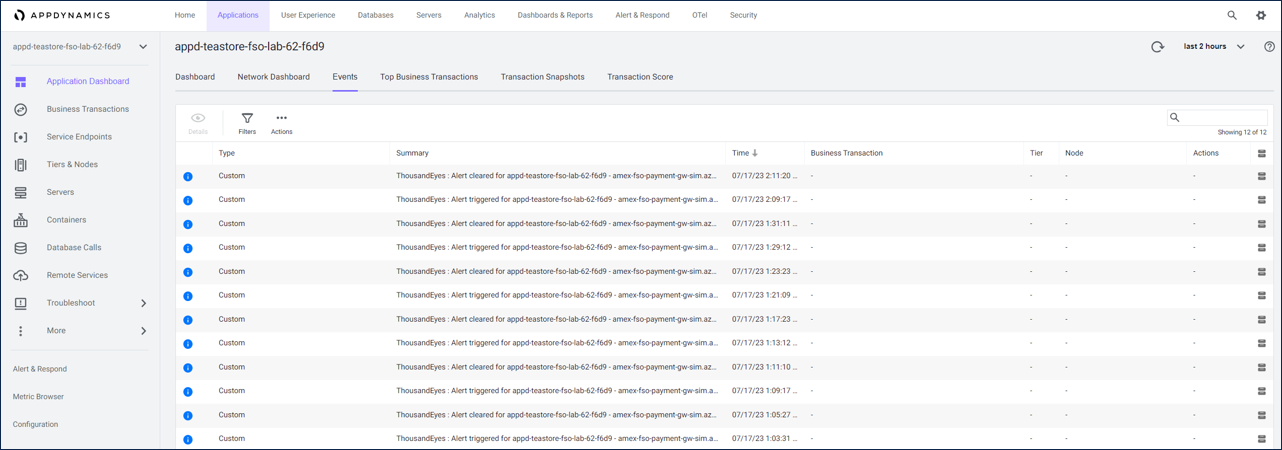
Task: Click the column configuration icon in table header
Action: (1261, 153)
